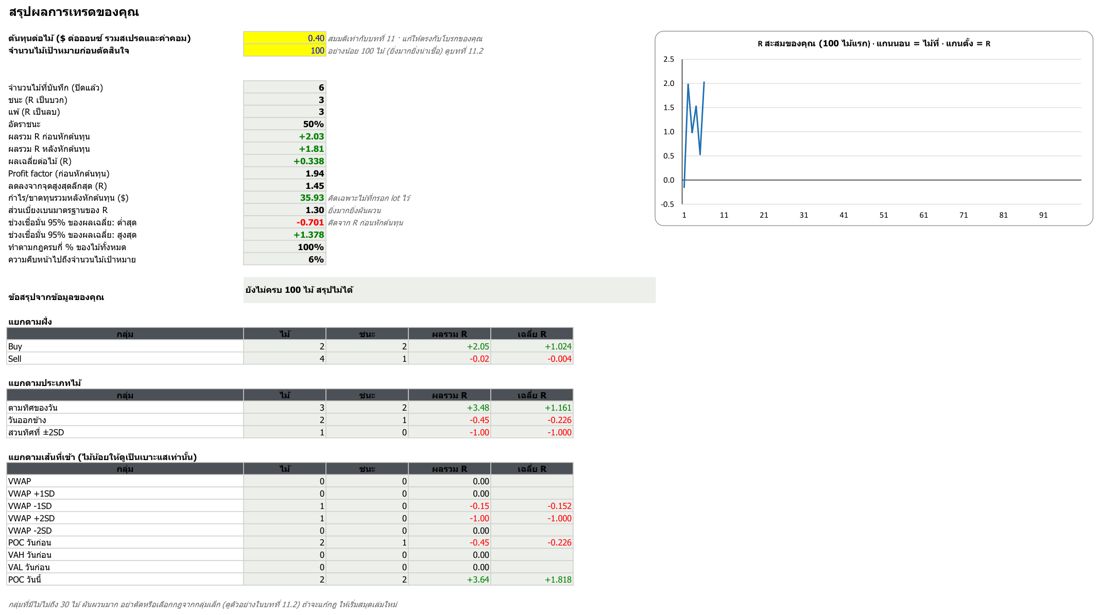1100x615 pixels.
Task: Click the average per trade value +0.338
Action: 284,161
